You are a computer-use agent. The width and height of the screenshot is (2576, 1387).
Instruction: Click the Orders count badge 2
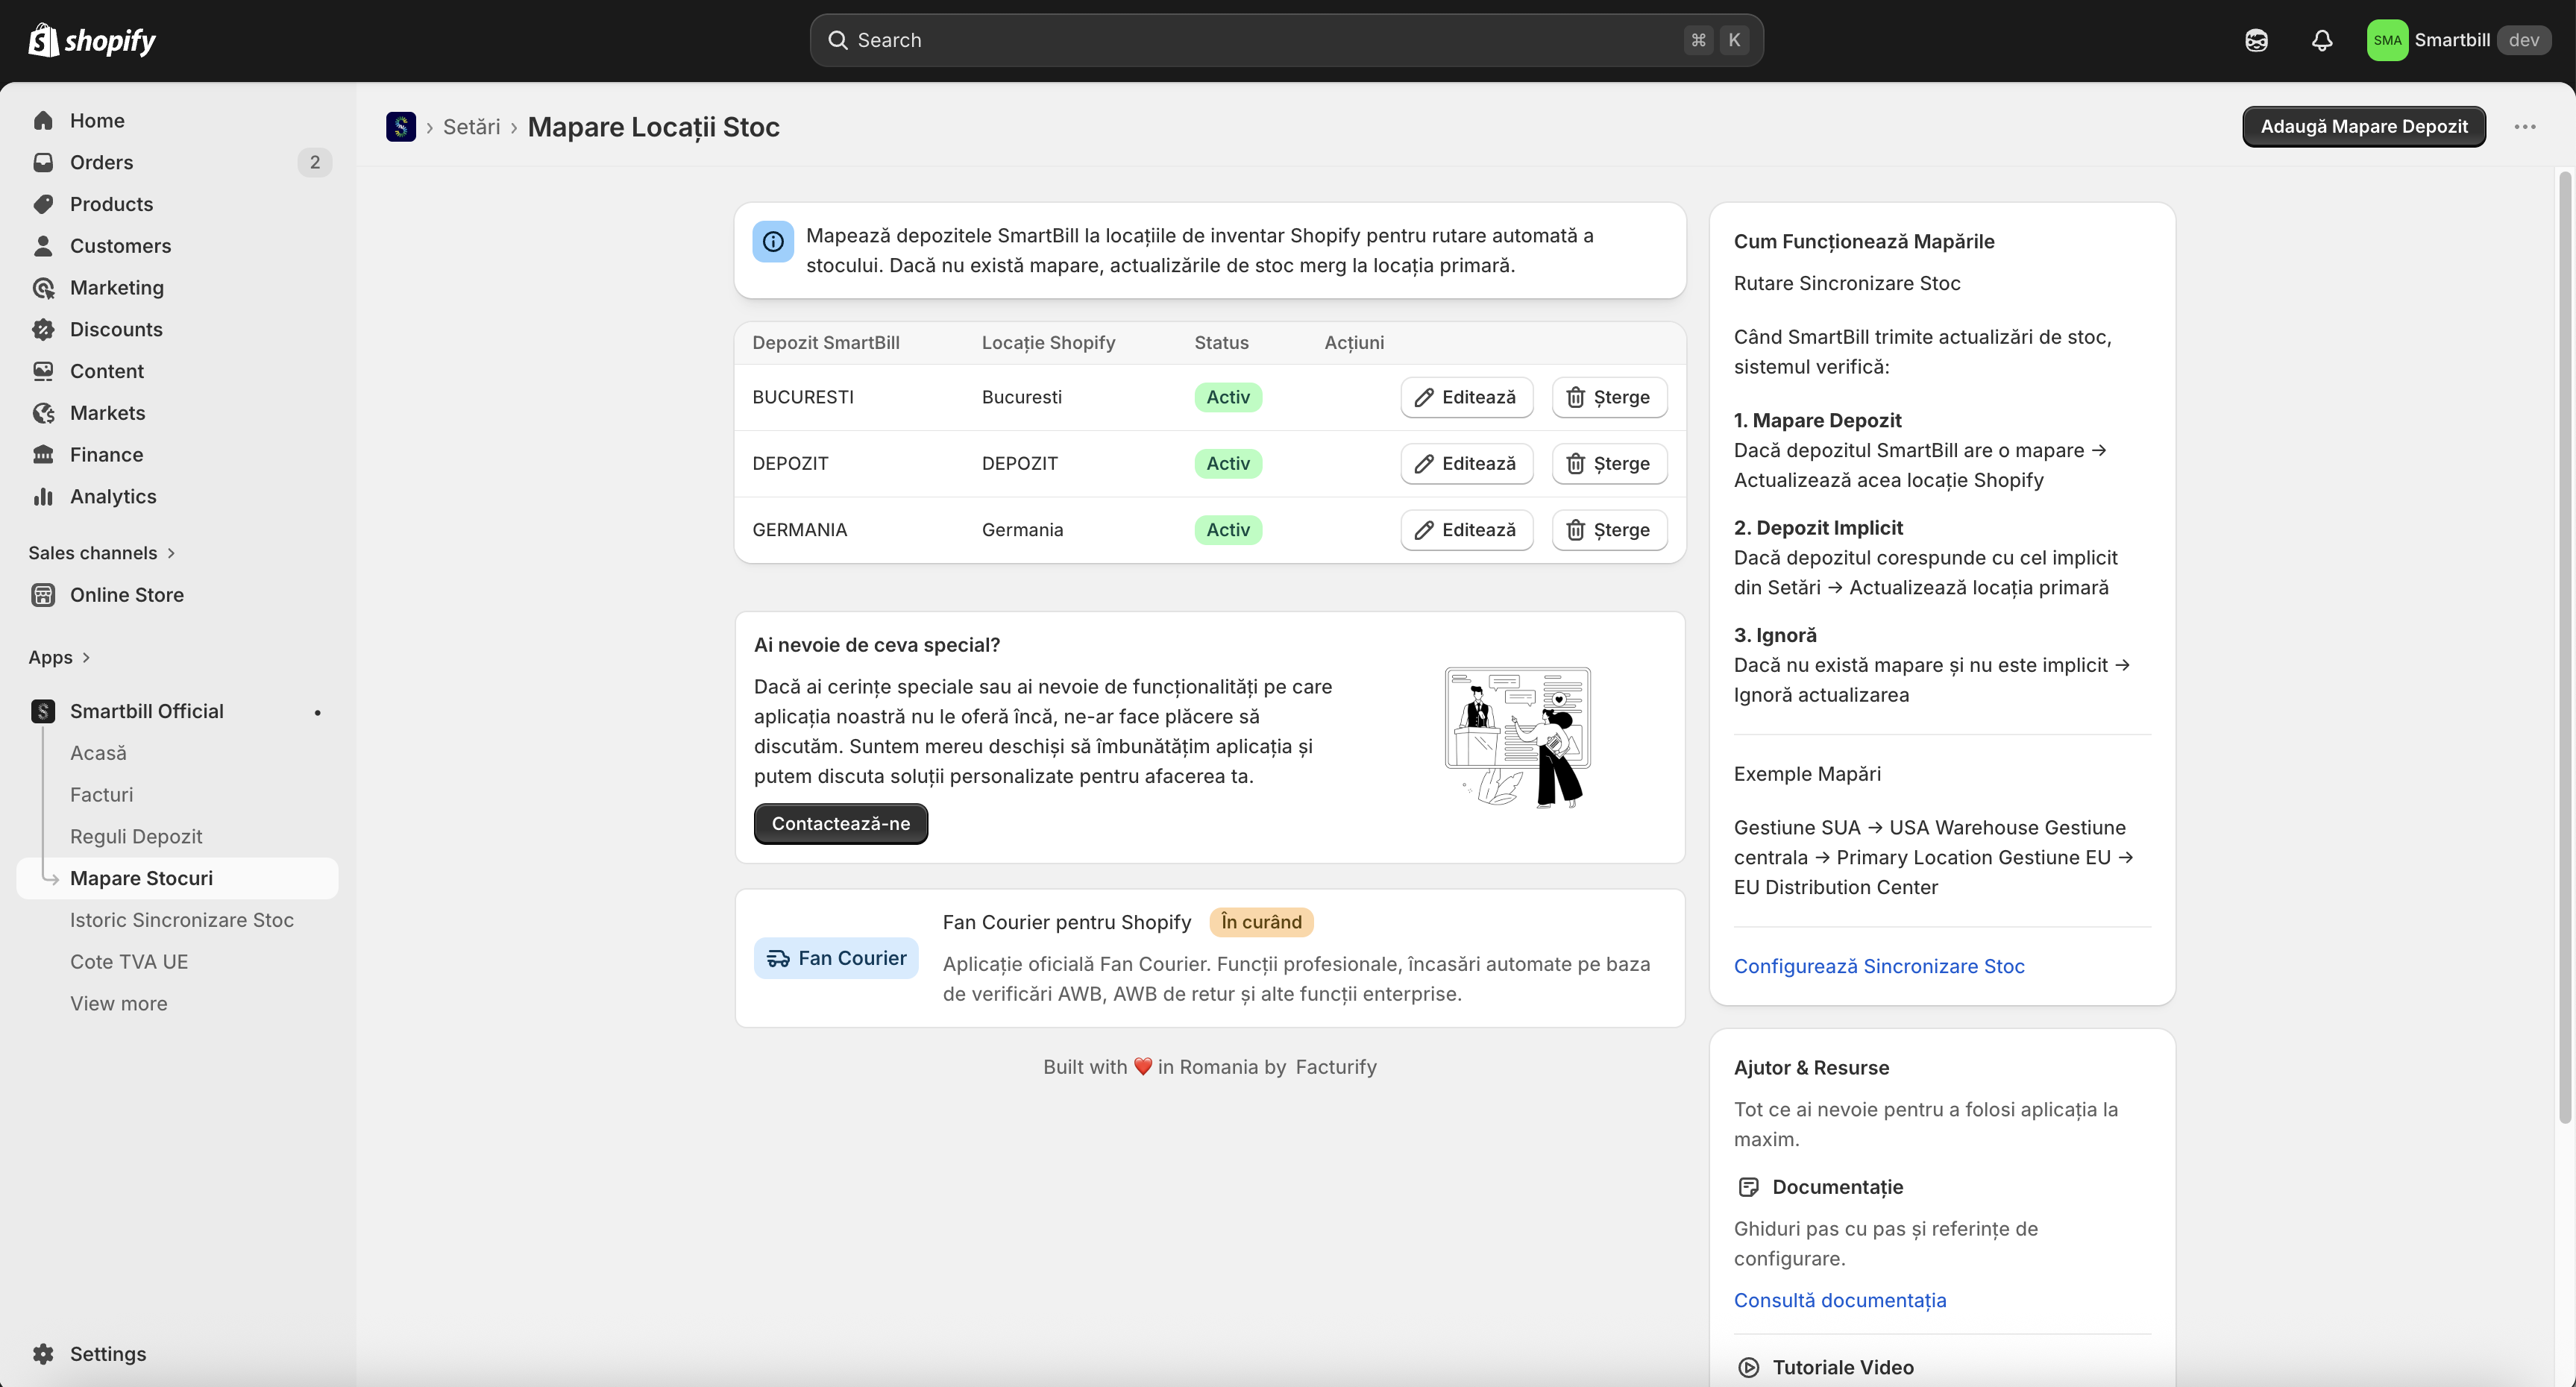pyautogui.click(x=314, y=162)
